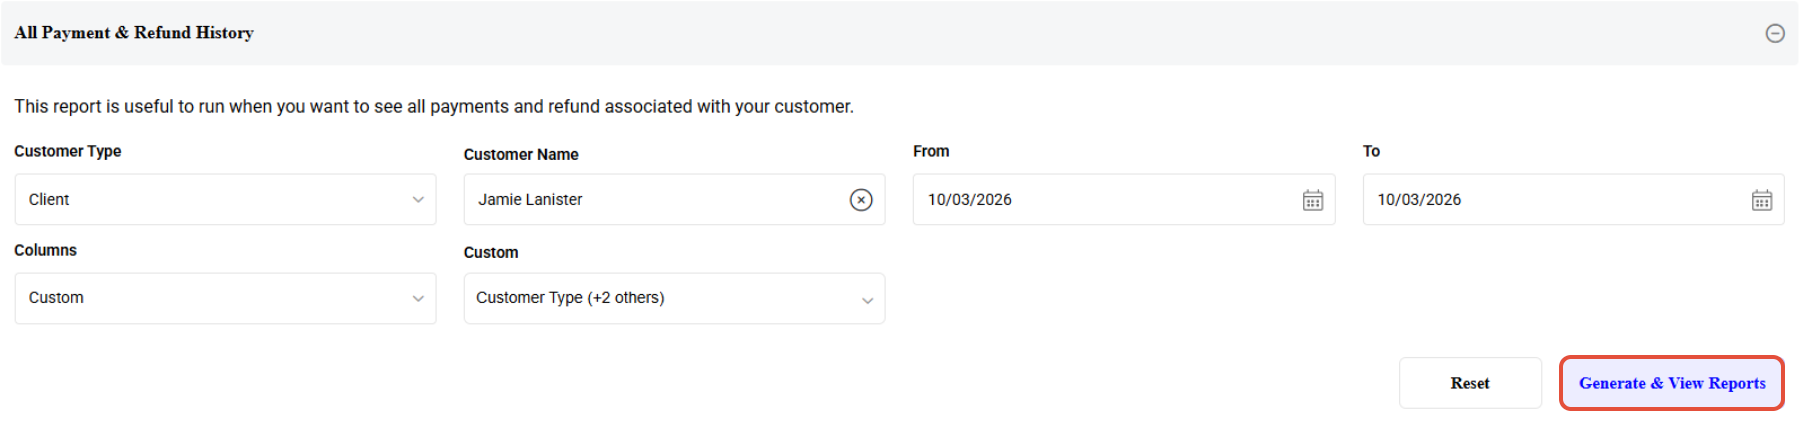Click the All Payment & Refund History title

point(134,33)
